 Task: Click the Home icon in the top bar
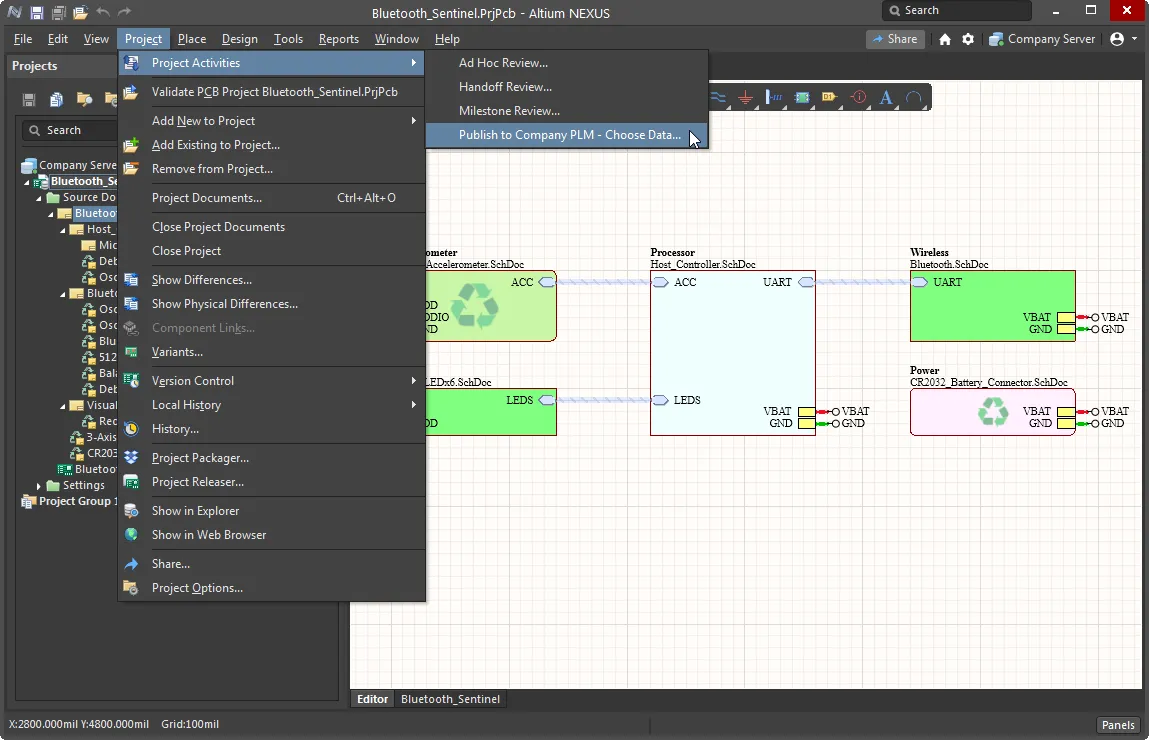[x=945, y=39]
